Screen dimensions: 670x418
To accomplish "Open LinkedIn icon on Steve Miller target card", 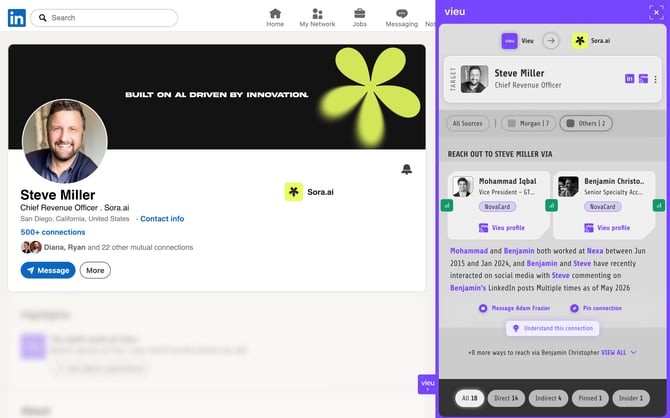I will pos(629,79).
